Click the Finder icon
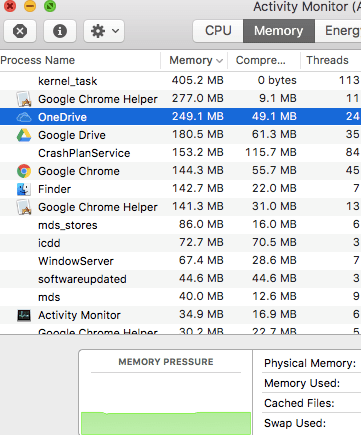This screenshot has height=435, width=361. pos(24,189)
